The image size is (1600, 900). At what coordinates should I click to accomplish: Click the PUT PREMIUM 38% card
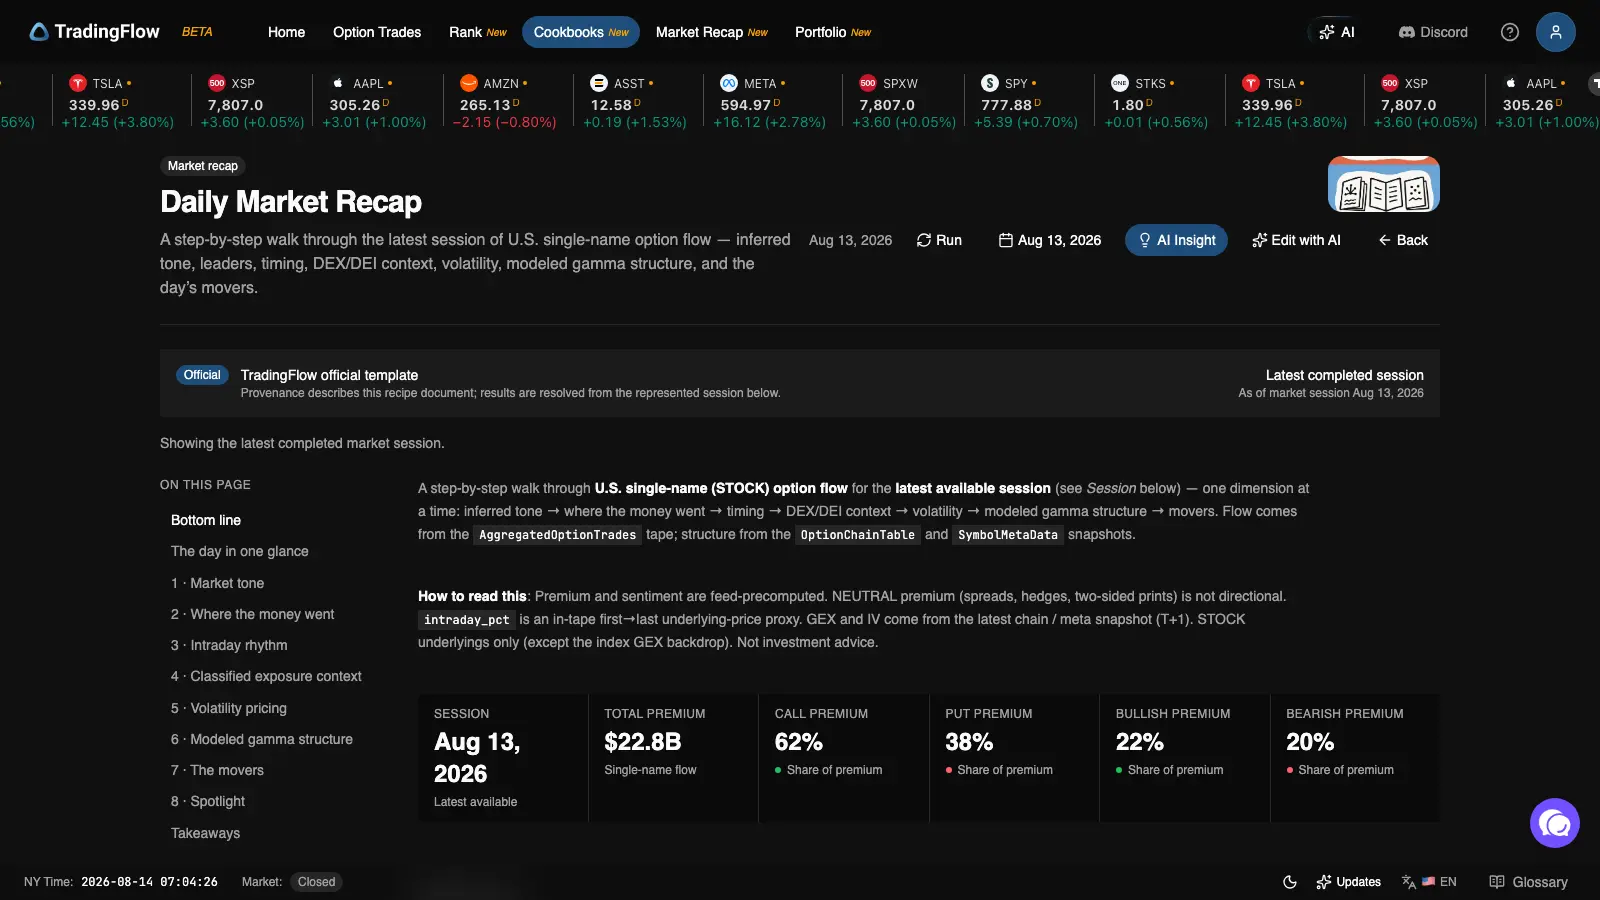click(1014, 758)
